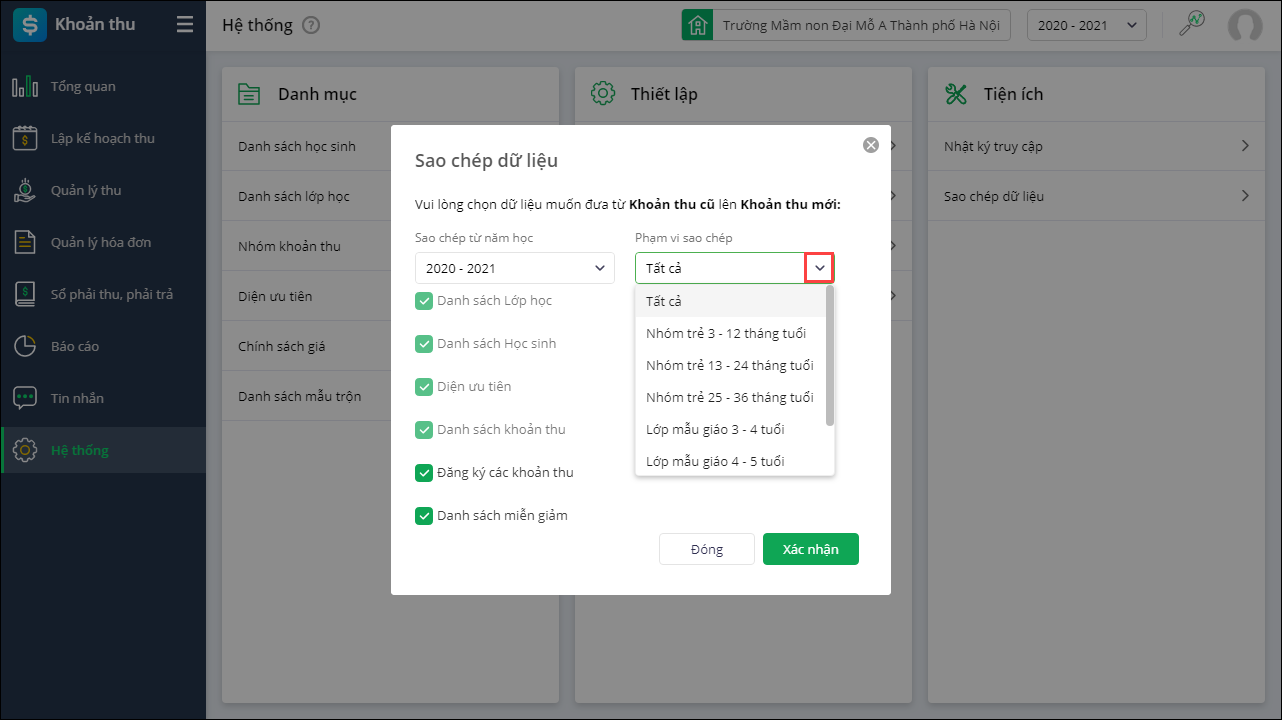Click the hamburger menu icon in sidebar header

pyautogui.click(x=185, y=25)
